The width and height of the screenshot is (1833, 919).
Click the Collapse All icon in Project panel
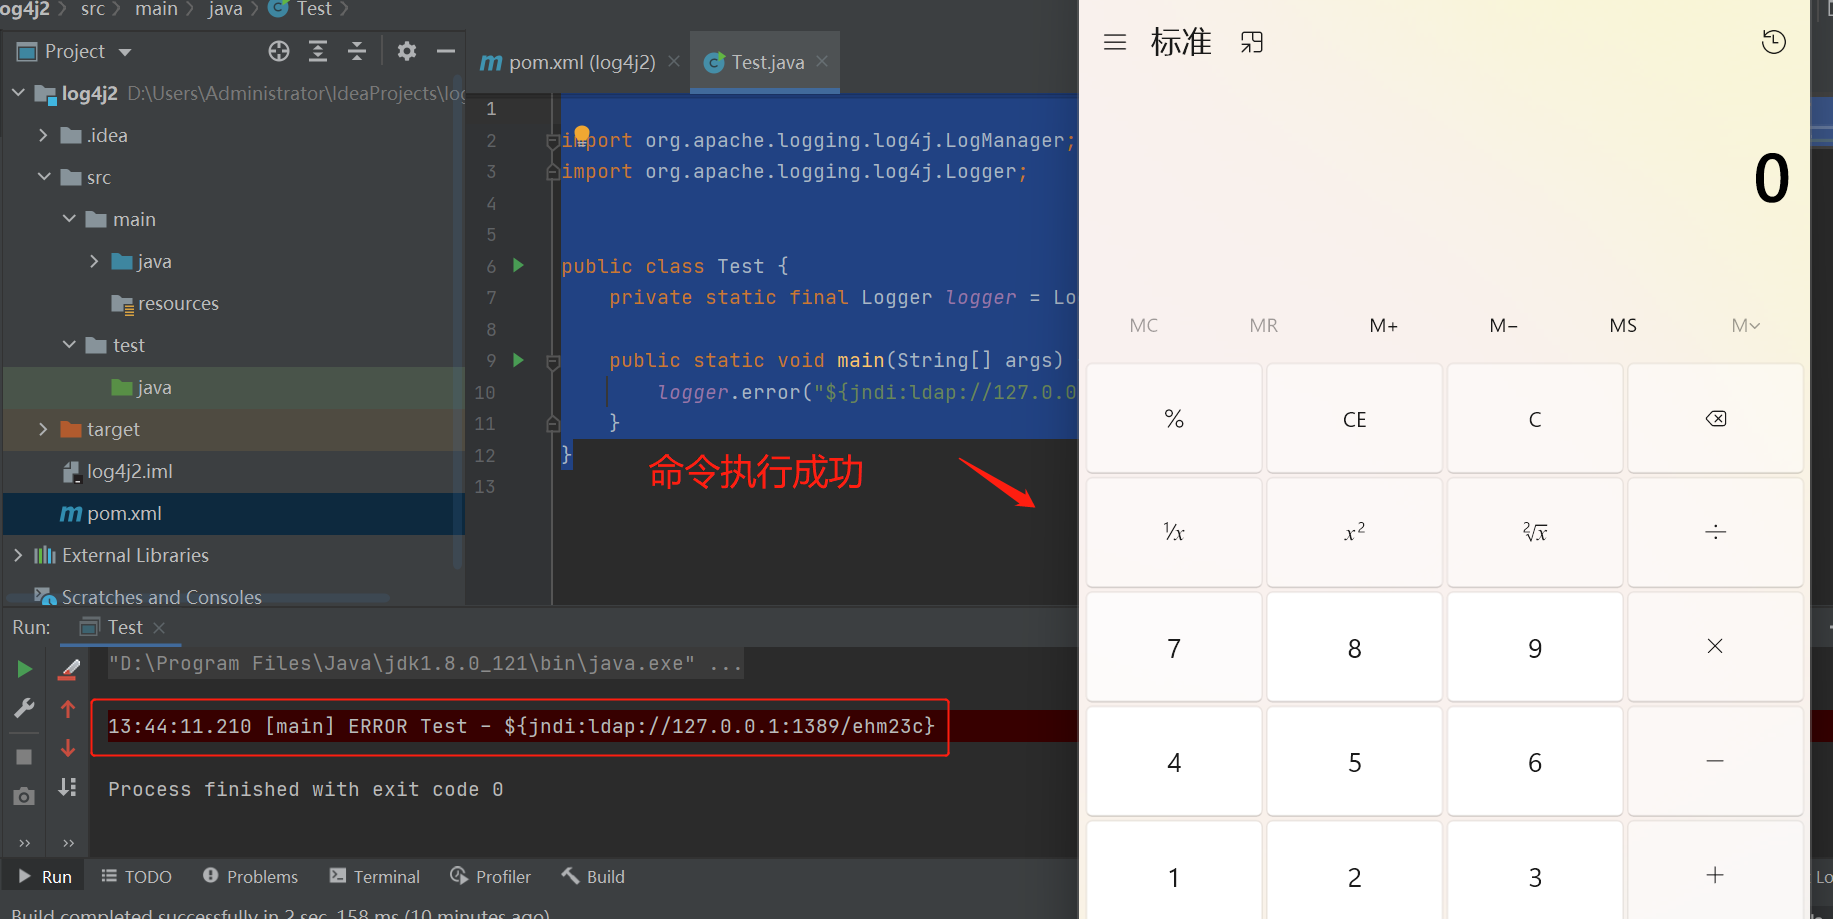tap(357, 51)
